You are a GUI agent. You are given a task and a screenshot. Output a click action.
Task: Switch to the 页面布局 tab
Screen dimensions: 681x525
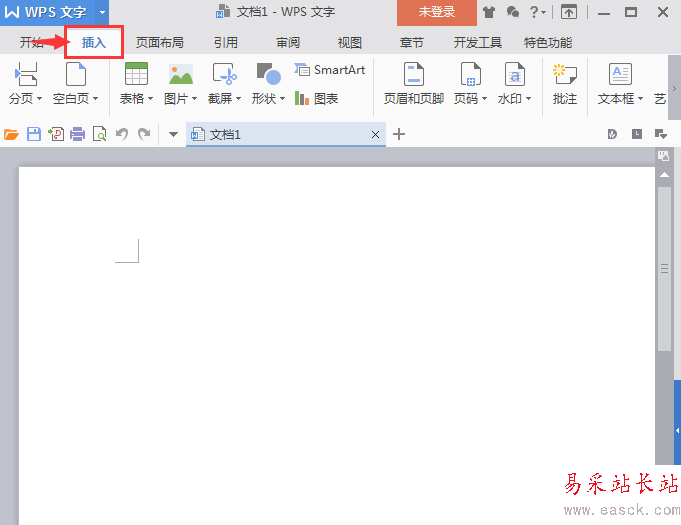[160, 43]
